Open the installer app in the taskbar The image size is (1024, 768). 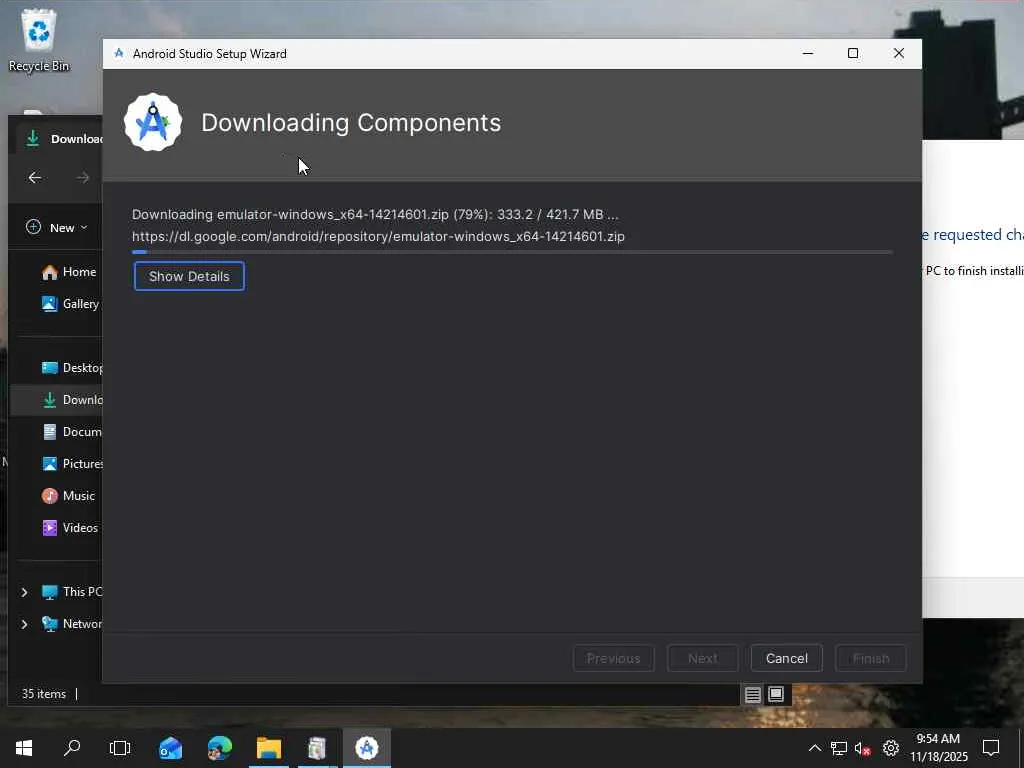point(317,748)
